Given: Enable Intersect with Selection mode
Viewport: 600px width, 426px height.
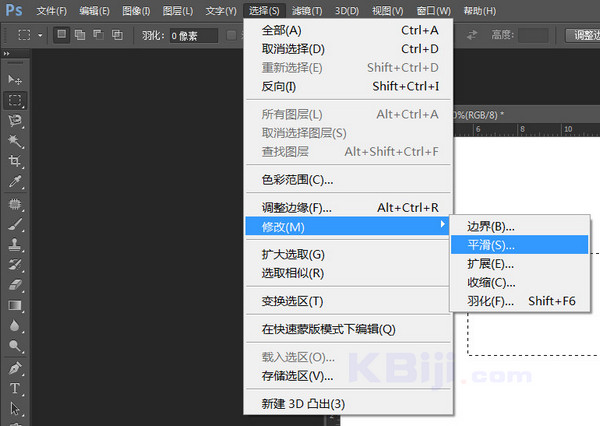Looking at the screenshot, I should (117, 35).
